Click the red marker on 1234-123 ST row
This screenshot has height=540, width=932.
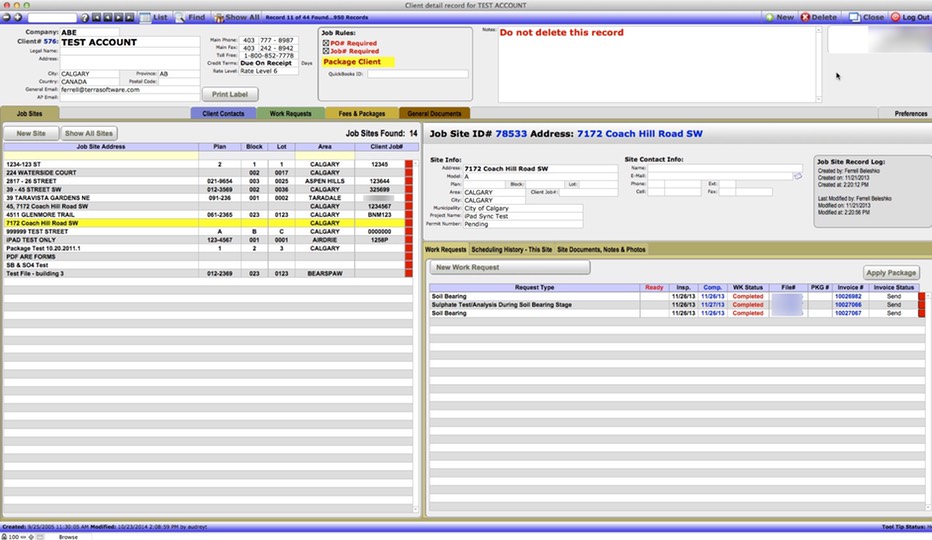tap(408, 164)
